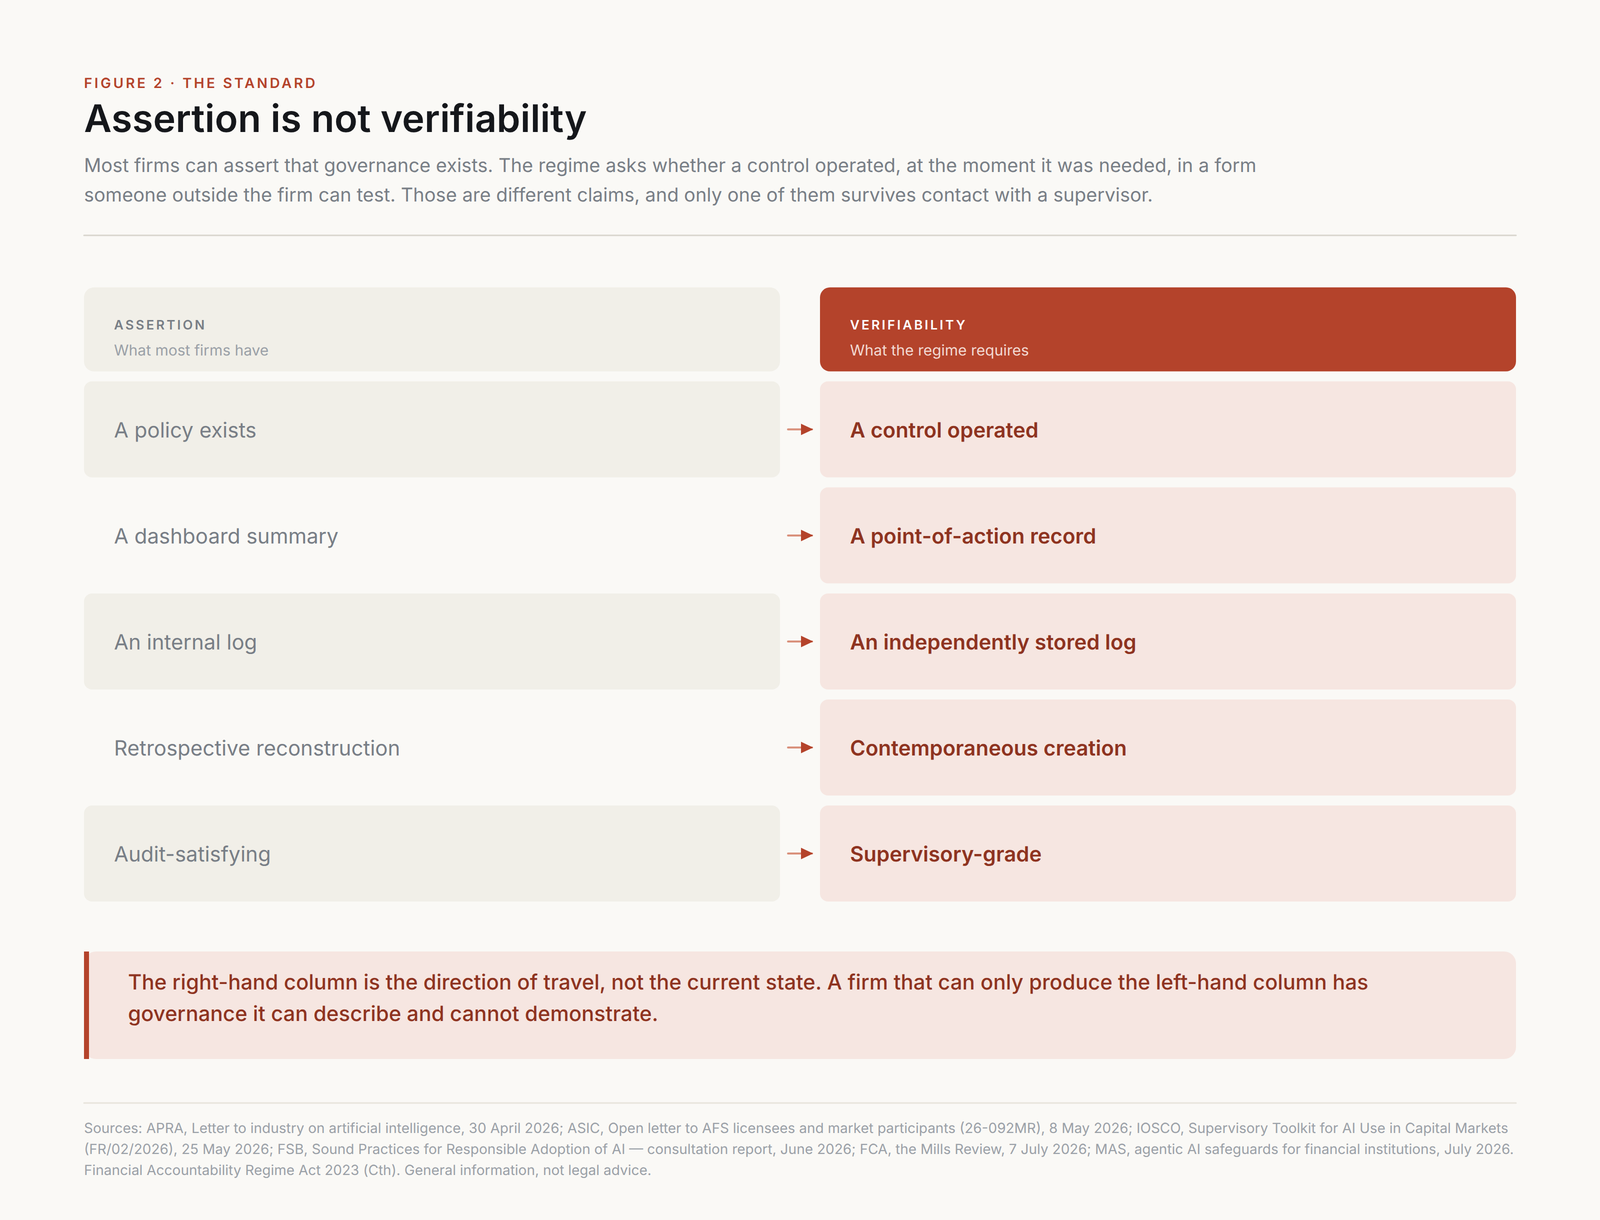Select the 'An internal log' card
Image resolution: width=1600 pixels, height=1220 pixels.
[432, 642]
